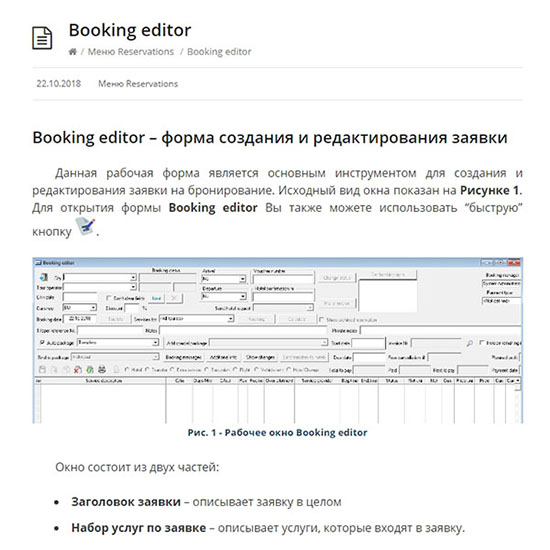Click the Private notes input field
Viewport: 550px width, 550px height.
tap(441, 330)
